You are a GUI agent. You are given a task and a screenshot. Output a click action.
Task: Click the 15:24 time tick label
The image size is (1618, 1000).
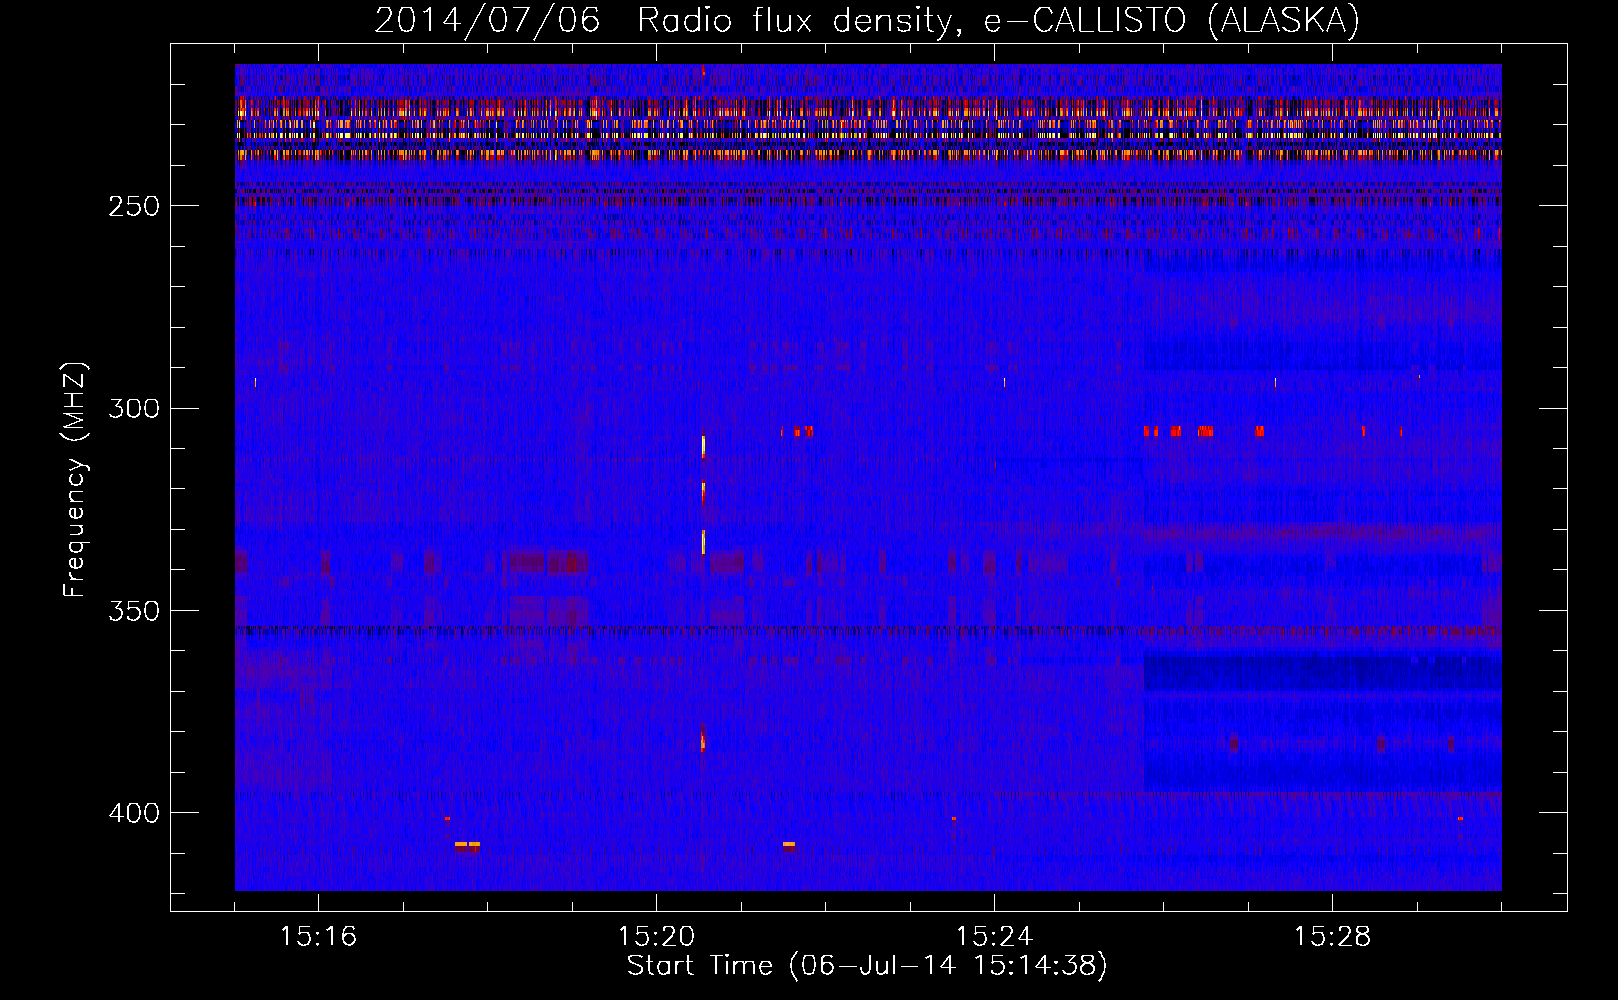[x=994, y=936]
